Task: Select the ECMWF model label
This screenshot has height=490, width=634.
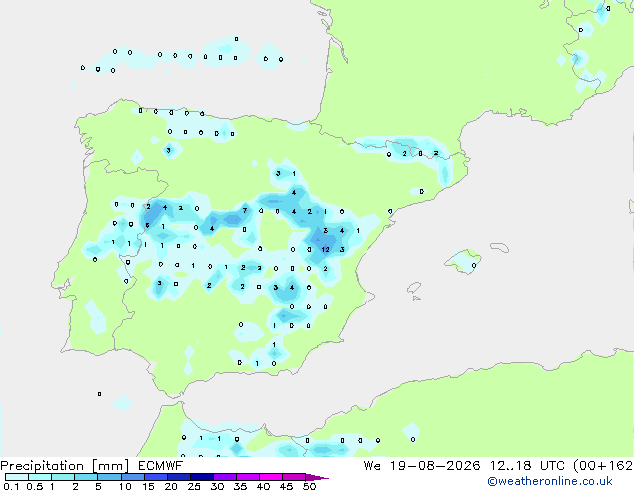Action: coord(161,466)
